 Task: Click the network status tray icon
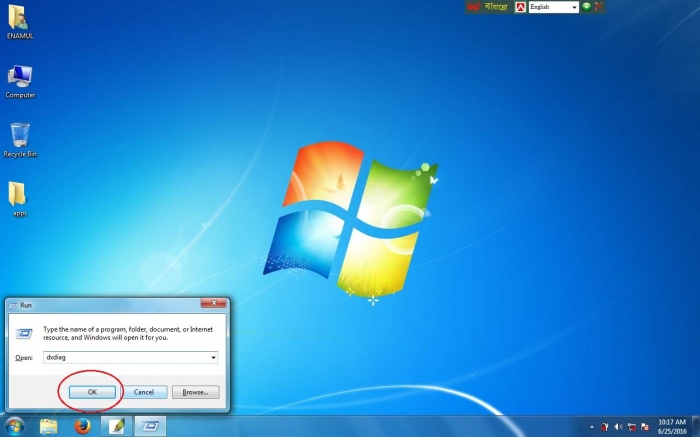coord(632,427)
